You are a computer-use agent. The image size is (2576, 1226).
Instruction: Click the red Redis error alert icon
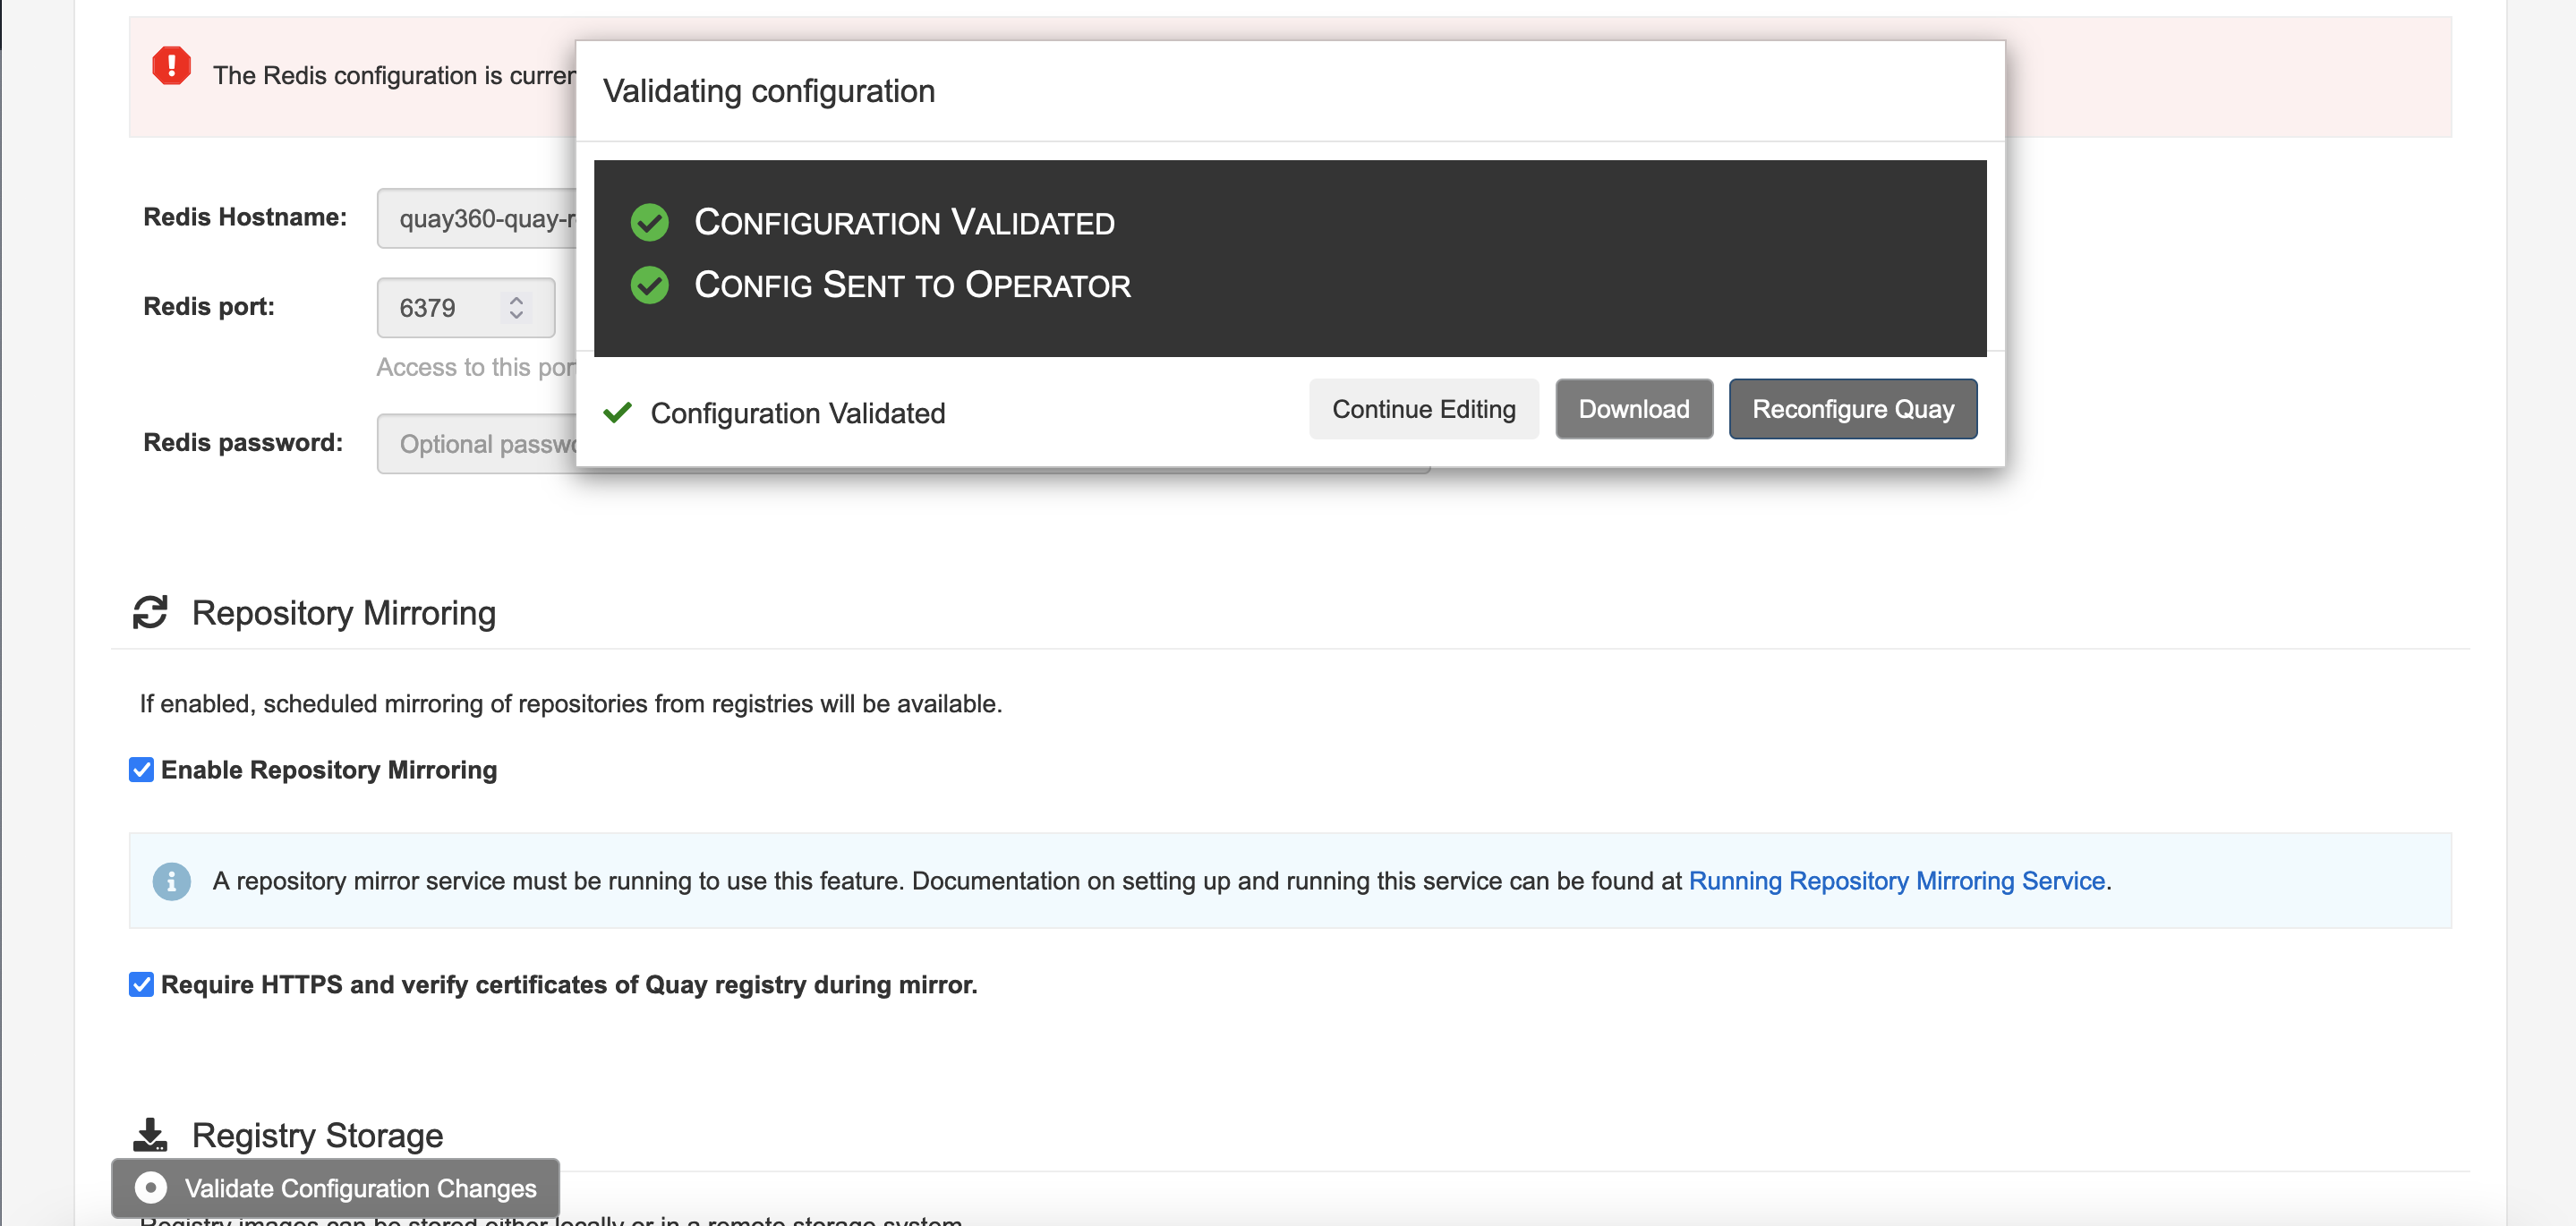(171, 66)
